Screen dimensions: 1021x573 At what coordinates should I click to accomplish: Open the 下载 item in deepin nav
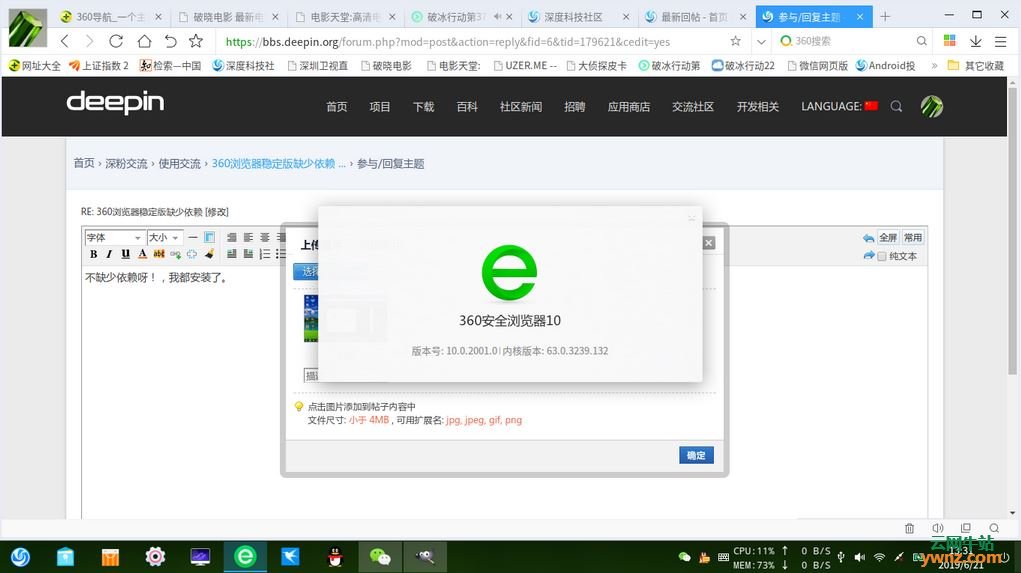pos(423,107)
